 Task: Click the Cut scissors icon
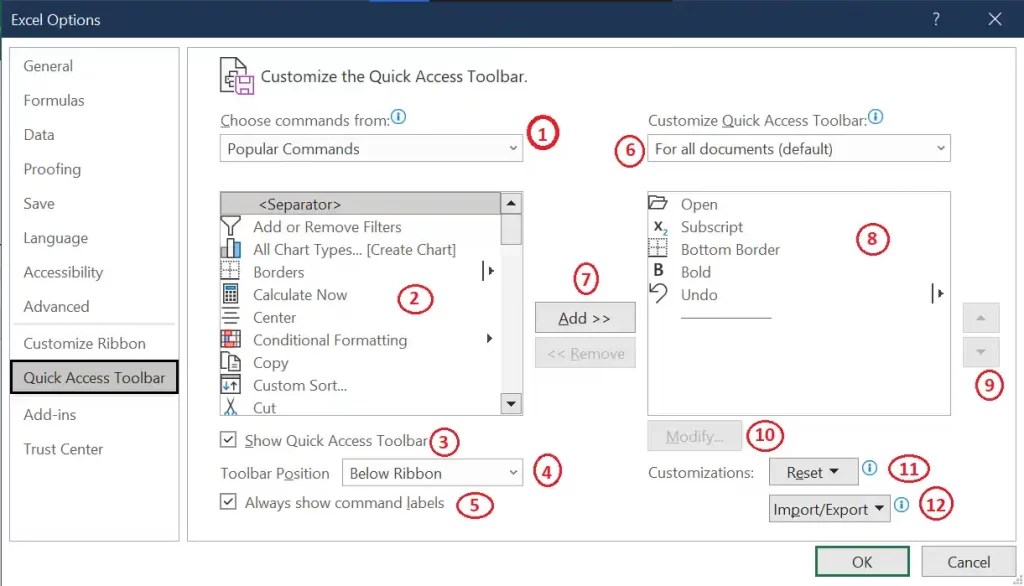pyautogui.click(x=231, y=407)
